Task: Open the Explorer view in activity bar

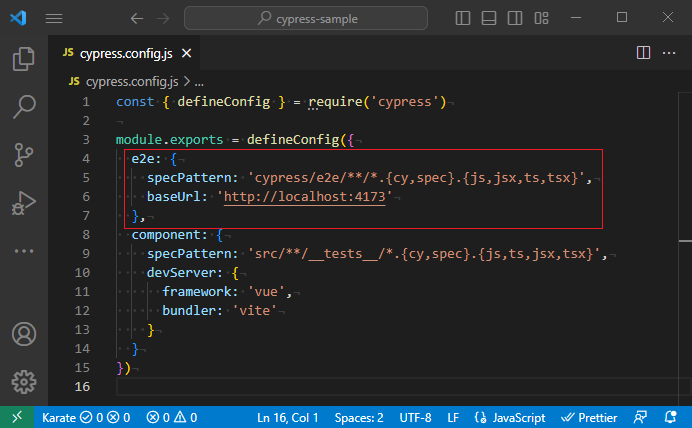Action: pos(24,59)
